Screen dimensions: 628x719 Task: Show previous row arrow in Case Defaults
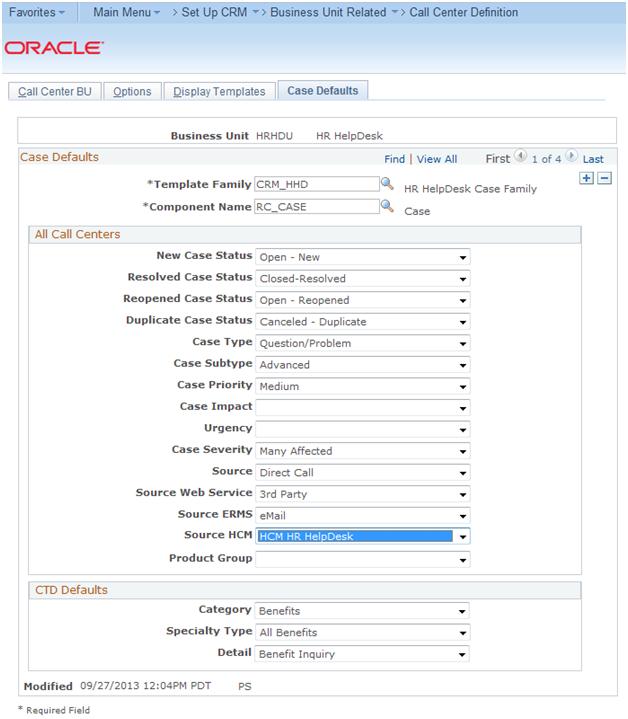tap(520, 156)
